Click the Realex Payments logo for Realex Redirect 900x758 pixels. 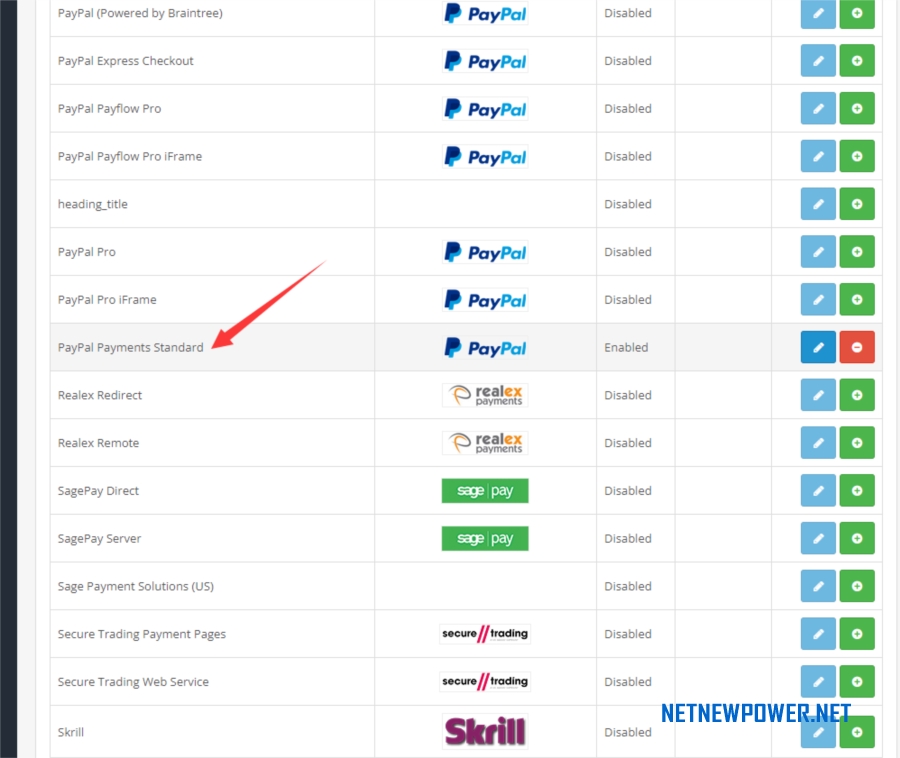click(485, 395)
